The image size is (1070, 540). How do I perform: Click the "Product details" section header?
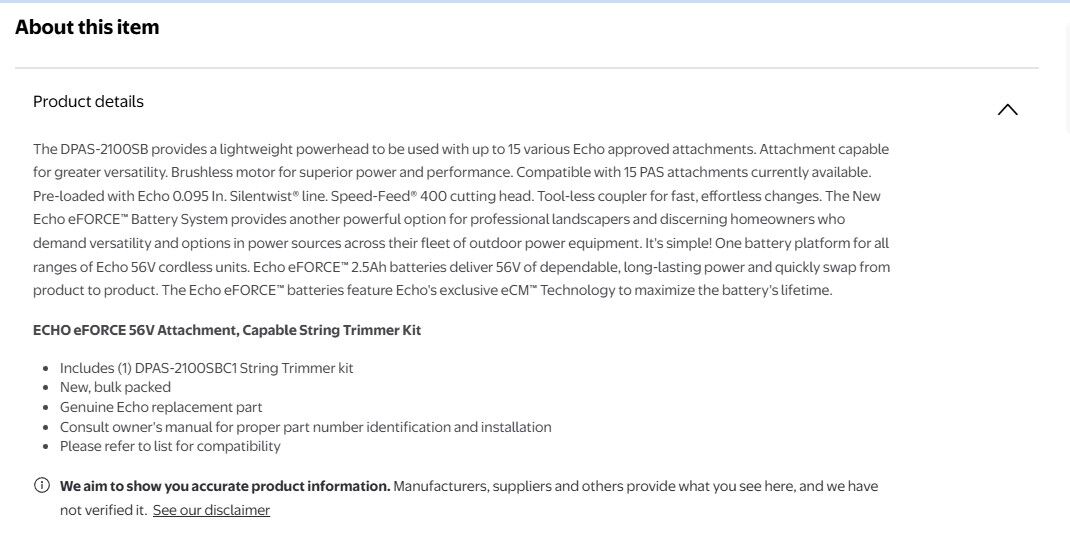click(88, 102)
